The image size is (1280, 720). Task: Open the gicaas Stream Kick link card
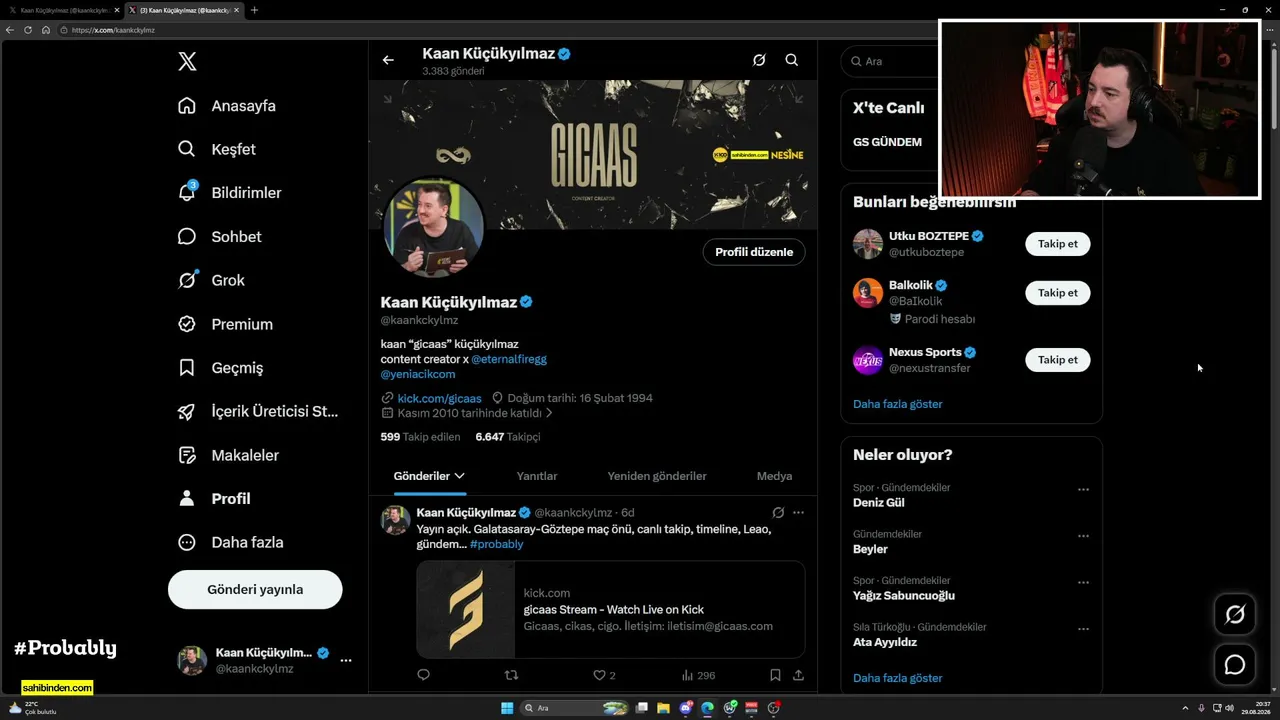611,609
